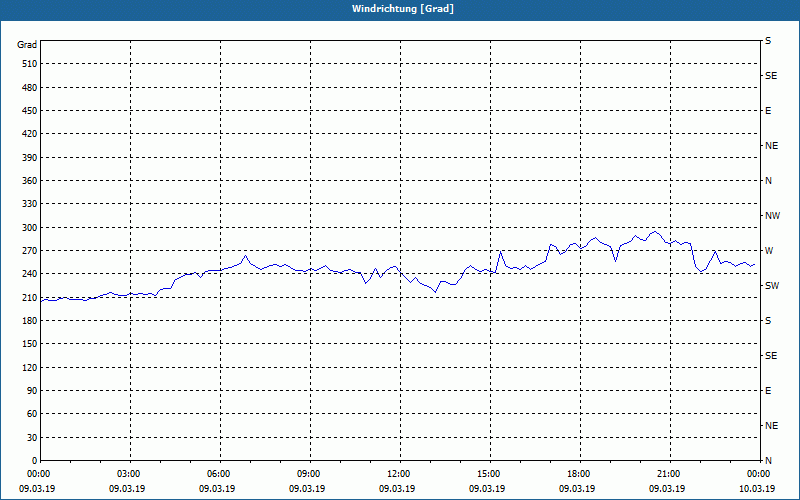Screen dimensions: 800x500
Task: Click the N compass label beside 360
Action: 768,181
